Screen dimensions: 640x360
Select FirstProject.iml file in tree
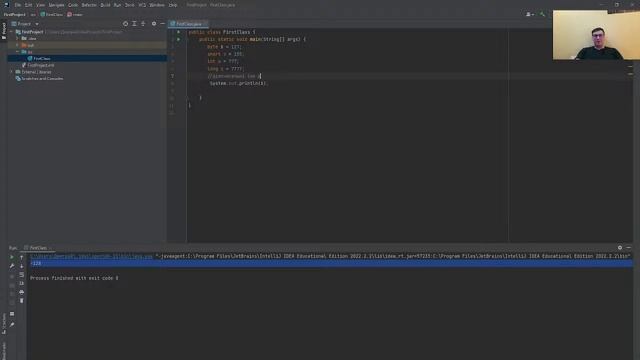(x=40, y=65)
